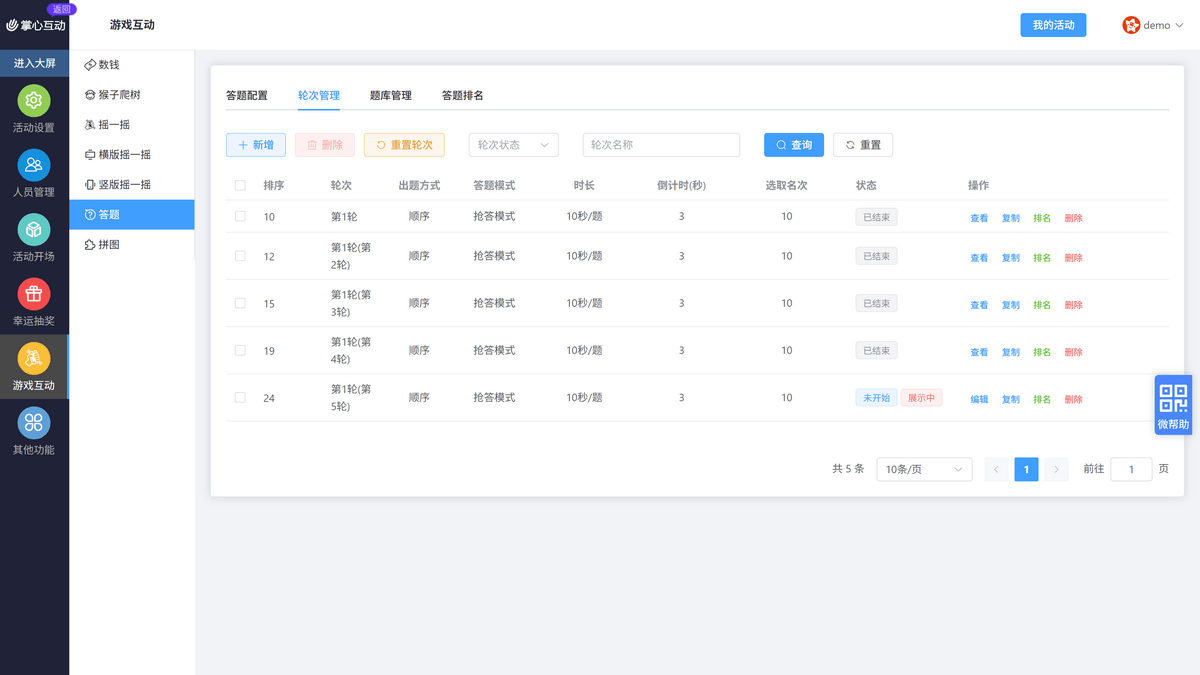This screenshot has height=675, width=1200.
Task: Click 删除 for 第1轮(第5轮) row
Action: point(1074,399)
